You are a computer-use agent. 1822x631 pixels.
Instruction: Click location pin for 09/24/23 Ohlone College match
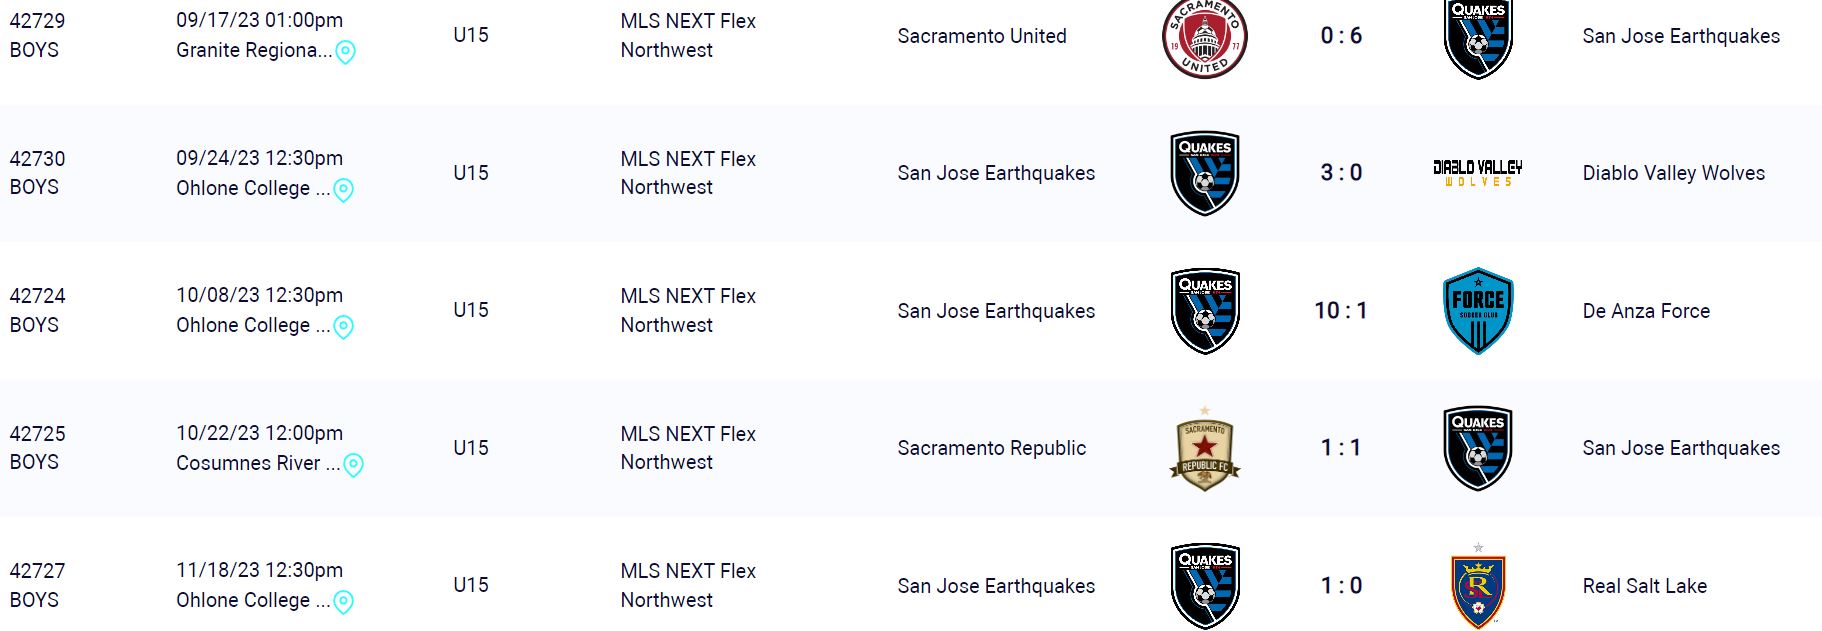(343, 190)
